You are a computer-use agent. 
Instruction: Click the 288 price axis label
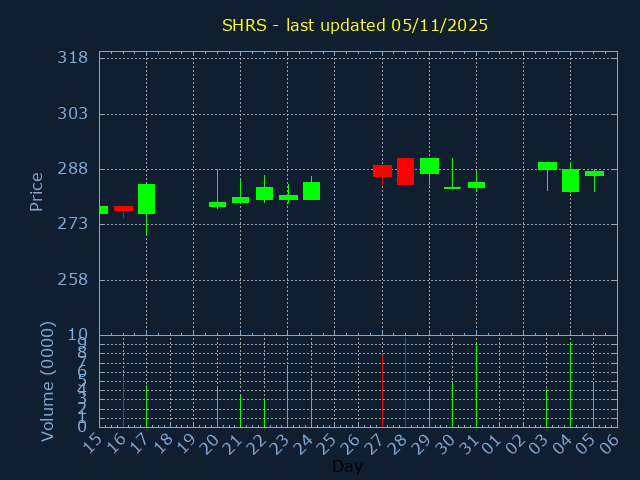click(72, 169)
